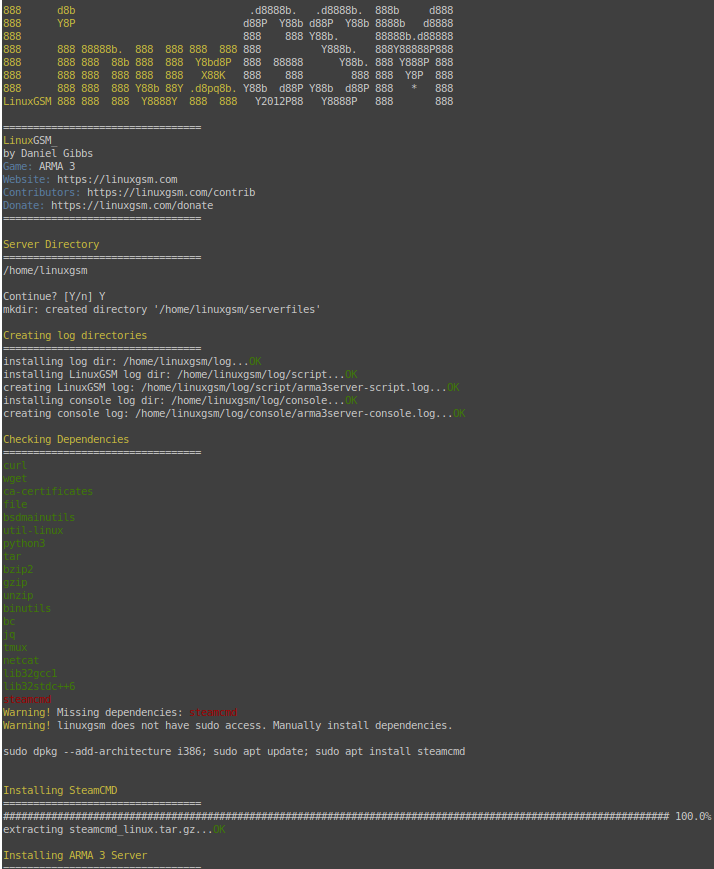Select the '/home/linuxgsm' directory path line
Screen dimensions: 714x869
point(45,270)
